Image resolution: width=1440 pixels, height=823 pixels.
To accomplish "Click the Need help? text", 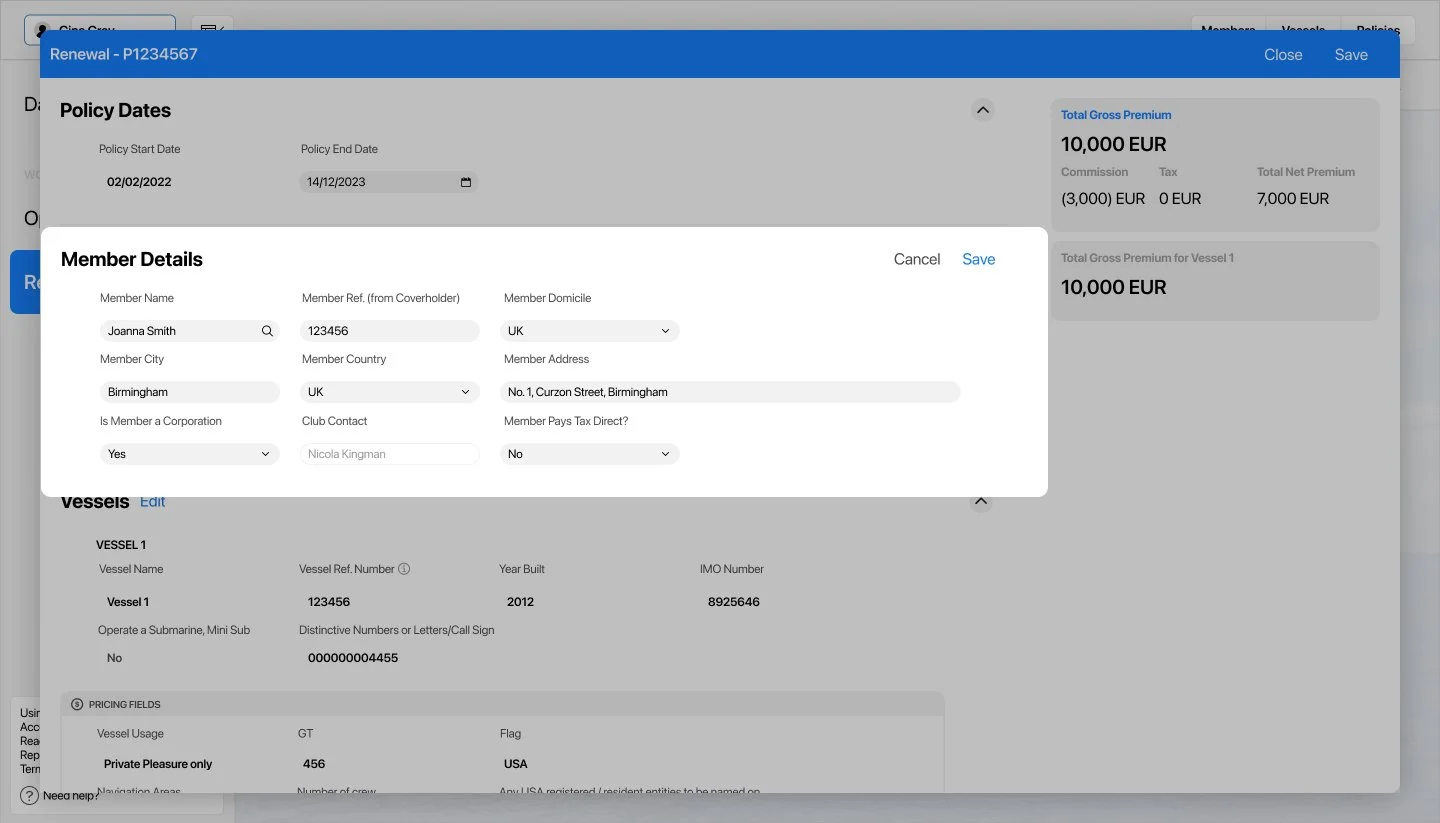I will (x=72, y=796).
